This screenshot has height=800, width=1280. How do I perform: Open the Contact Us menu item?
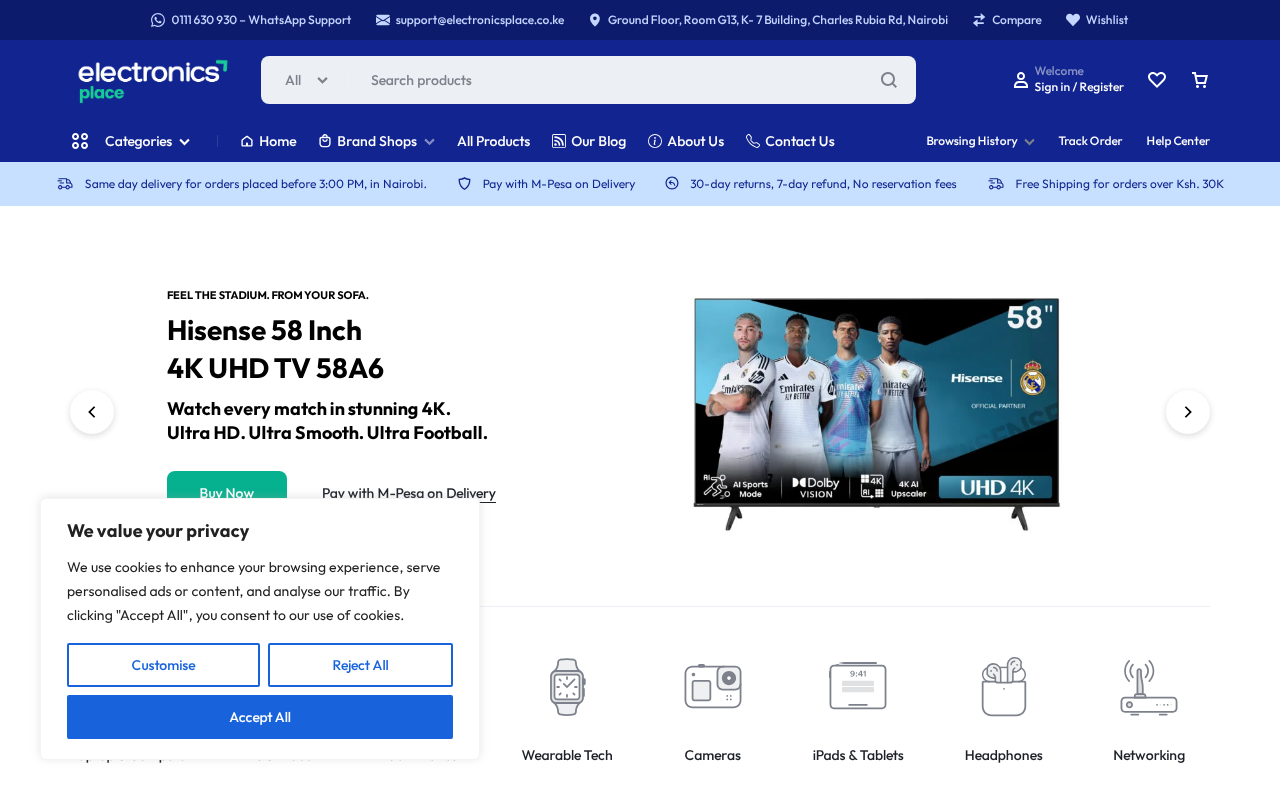pos(790,141)
